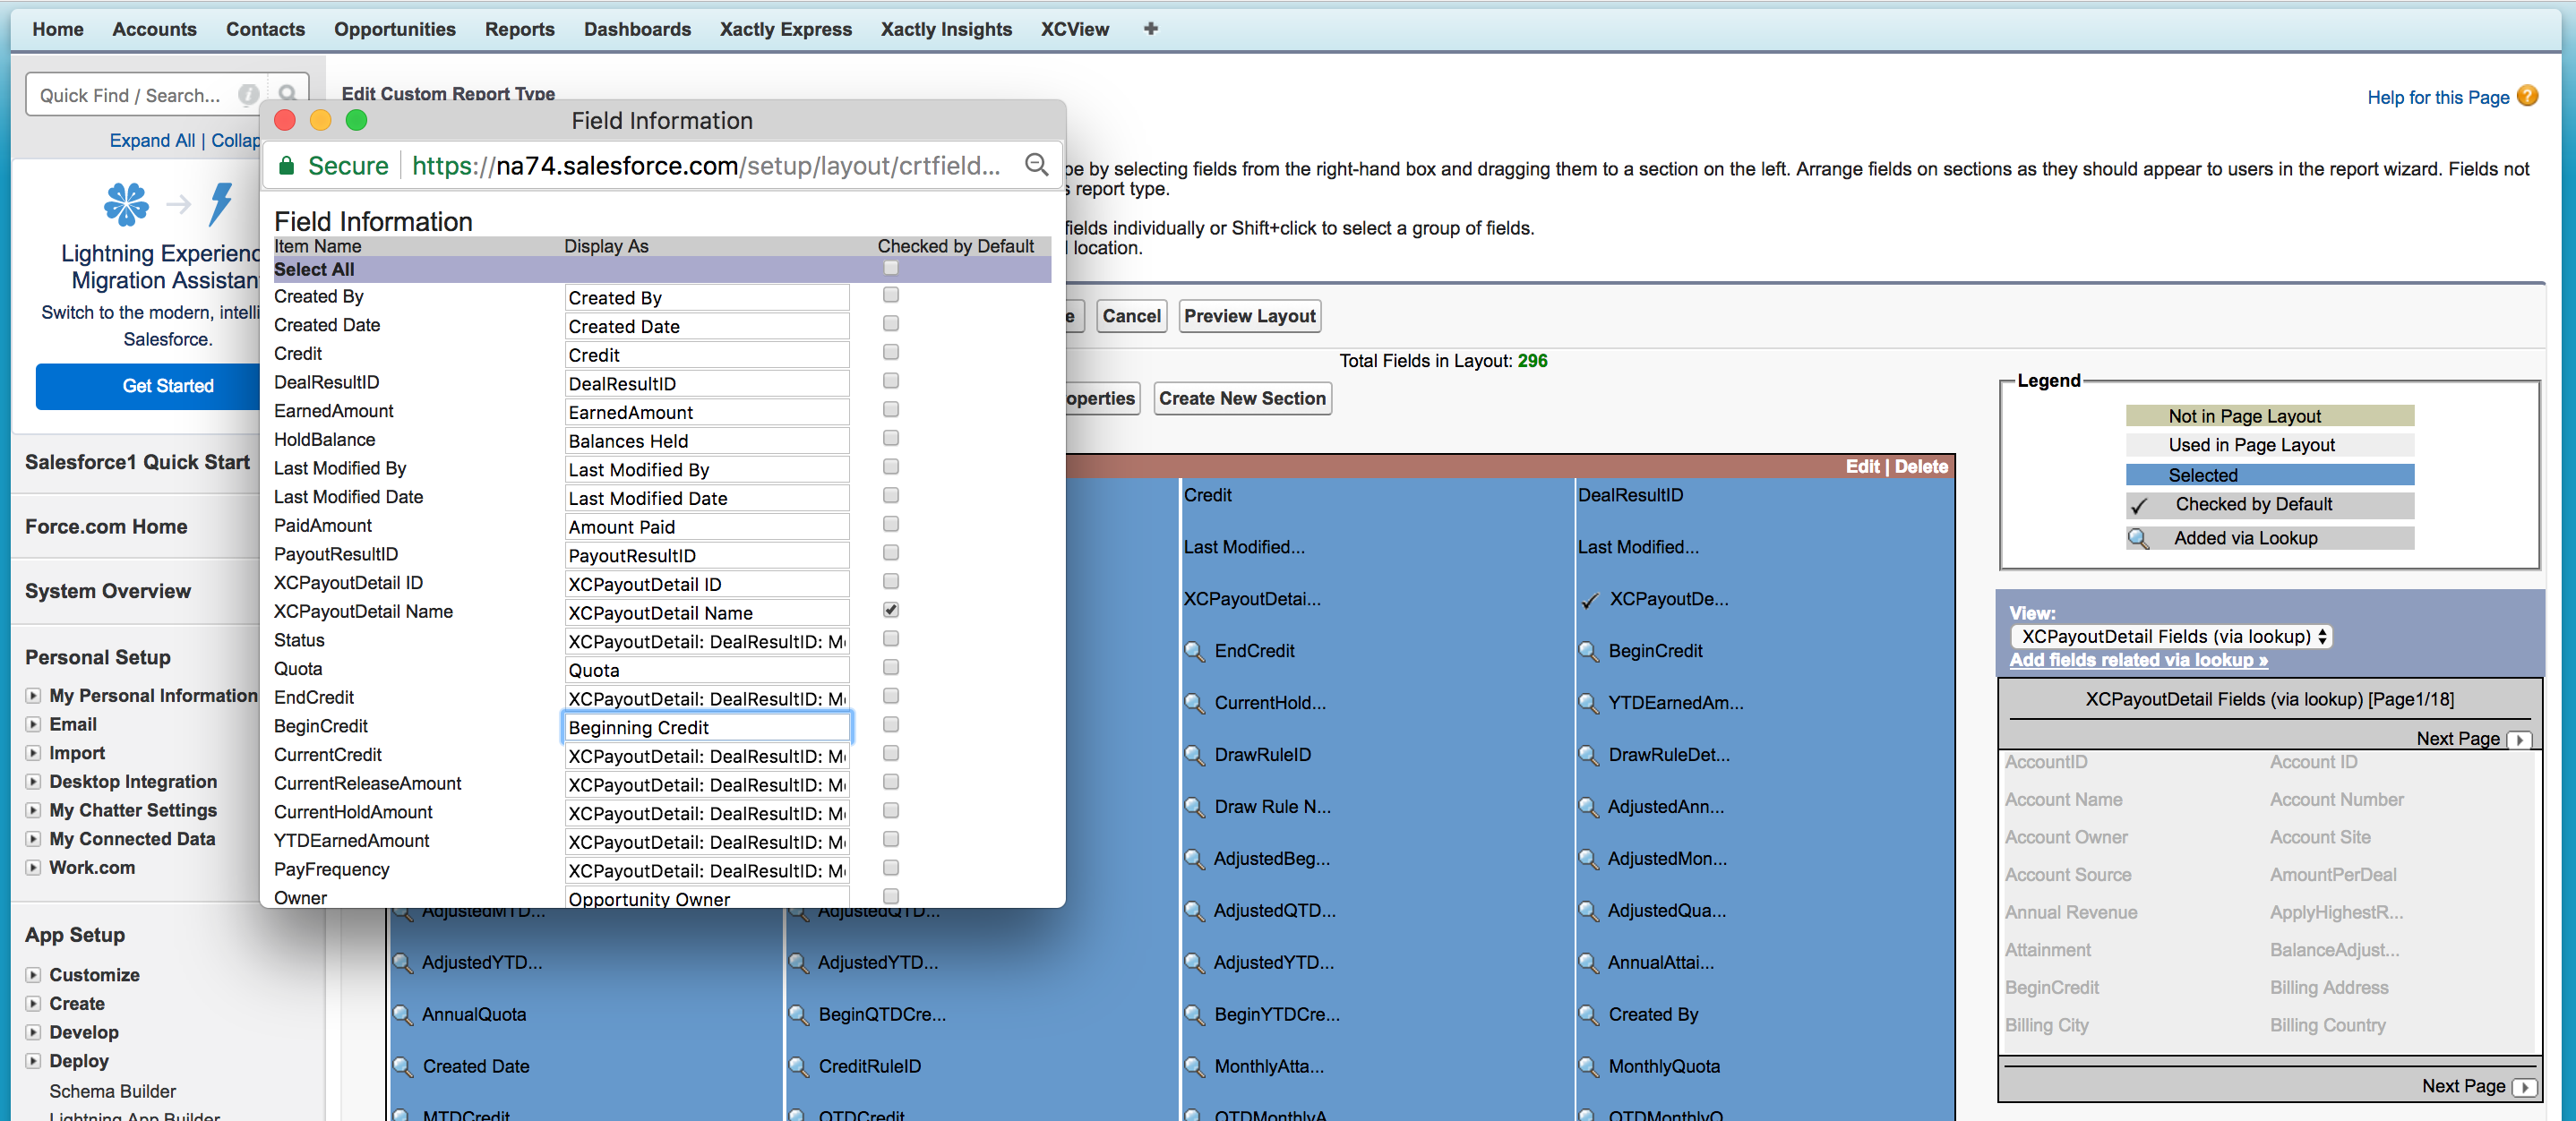Open the Accounts tab
Screen dimensions: 2576x1121
155,29
